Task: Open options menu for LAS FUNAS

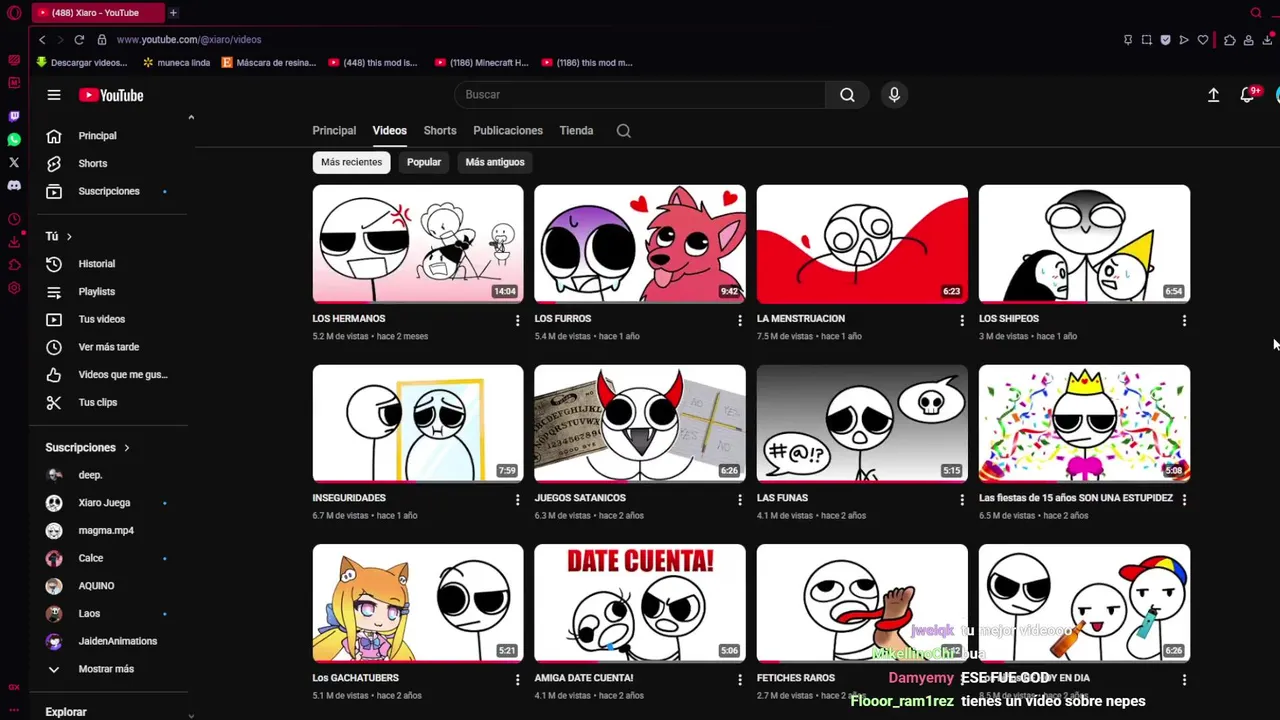Action: (961, 500)
